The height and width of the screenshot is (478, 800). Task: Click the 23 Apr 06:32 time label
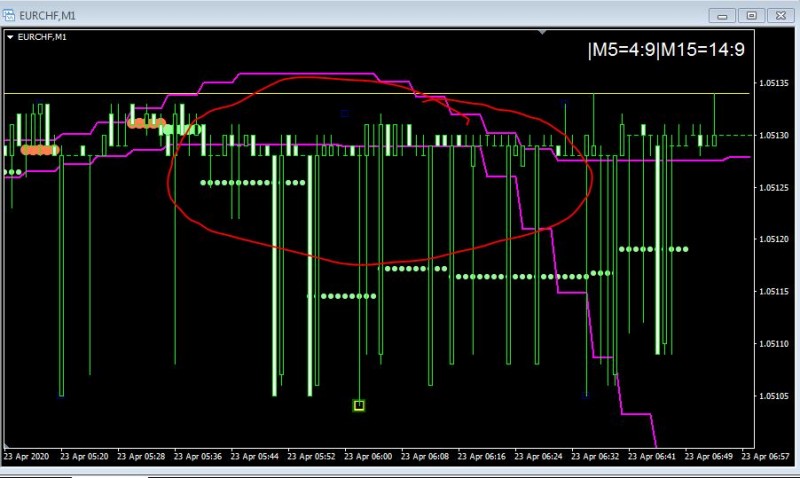pyautogui.click(x=594, y=456)
